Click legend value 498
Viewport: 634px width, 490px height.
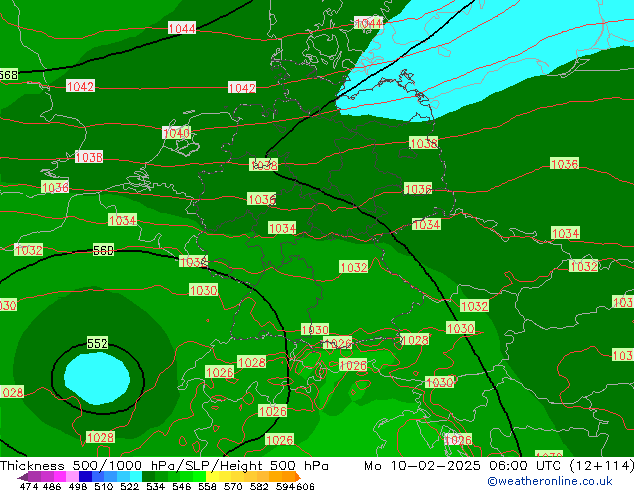pos(78,486)
